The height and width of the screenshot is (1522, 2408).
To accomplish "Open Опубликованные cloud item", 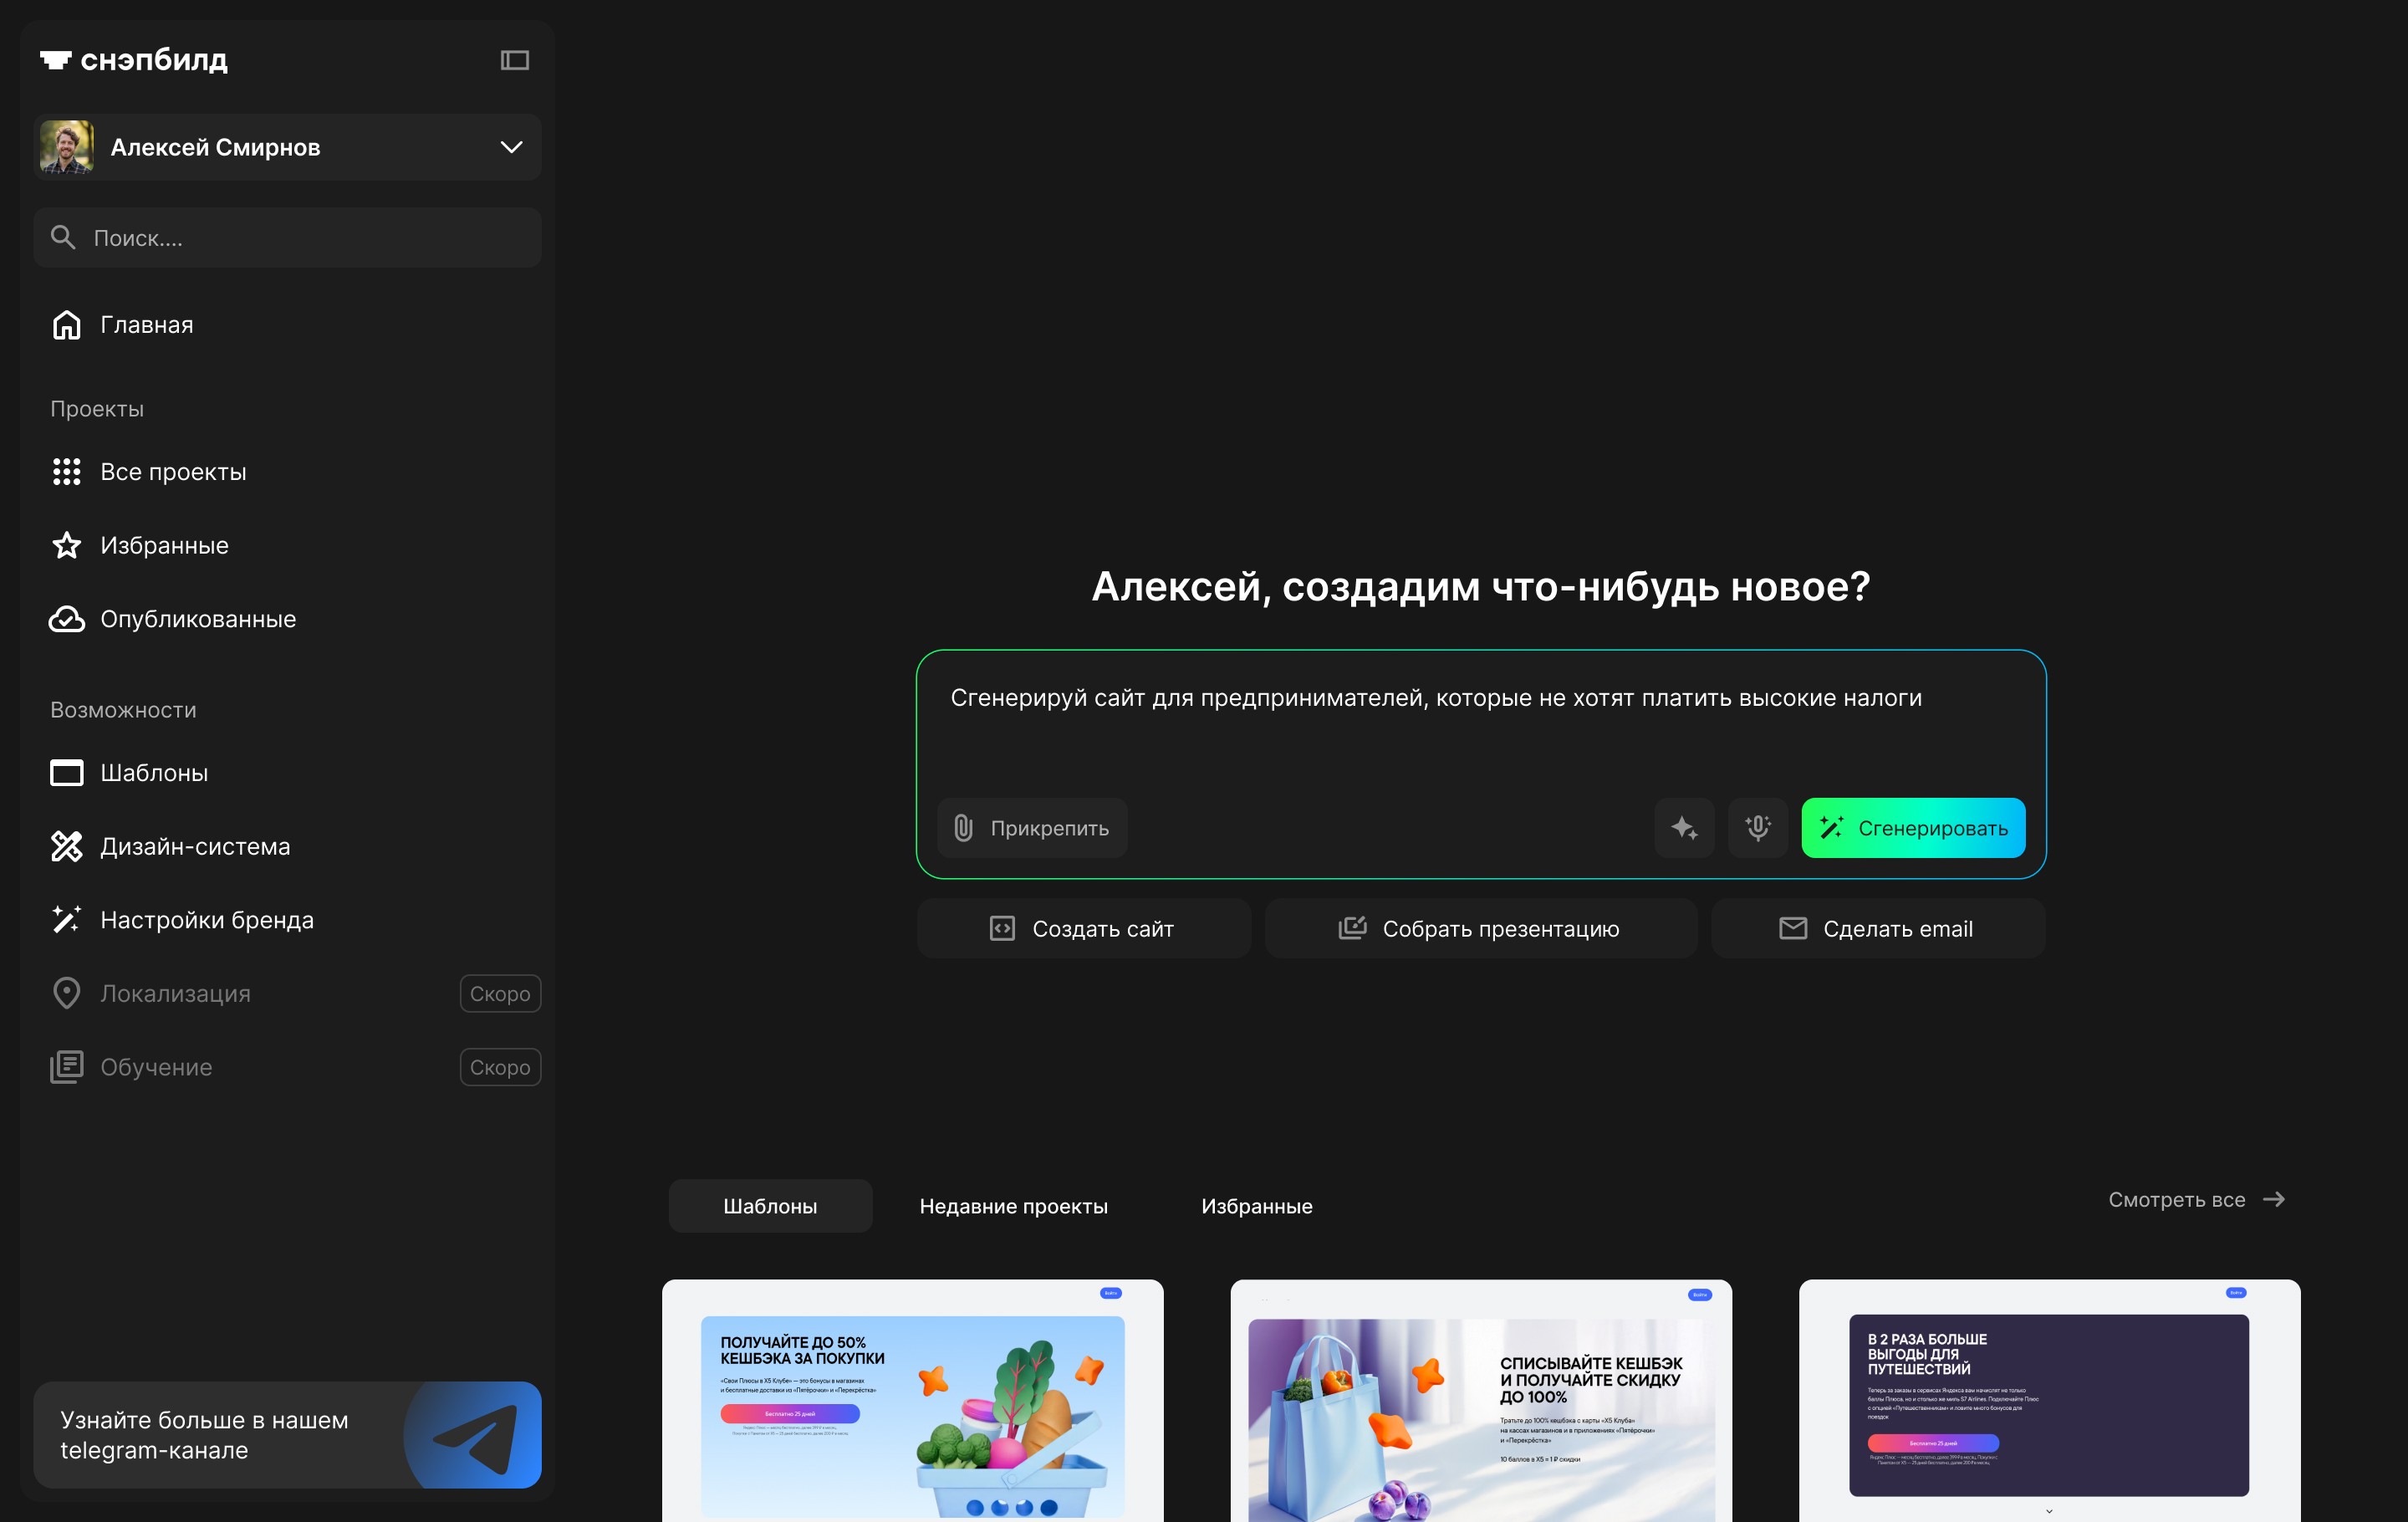I will pyautogui.click(x=197, y=620).
